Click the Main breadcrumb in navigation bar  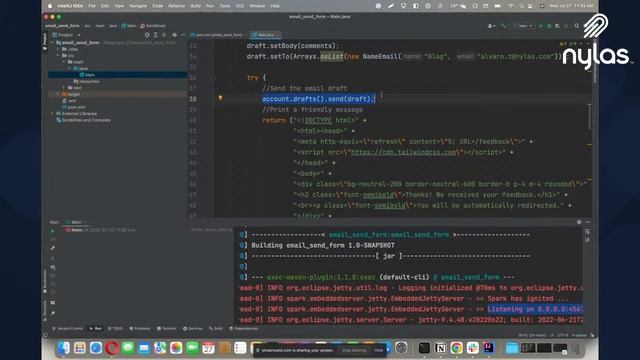point(129,26)
